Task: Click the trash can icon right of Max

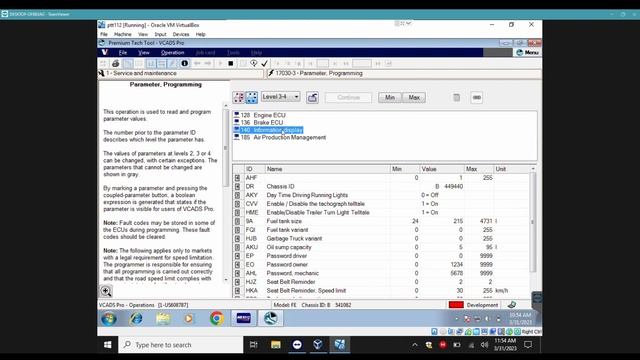Action: tap(456, 97)
